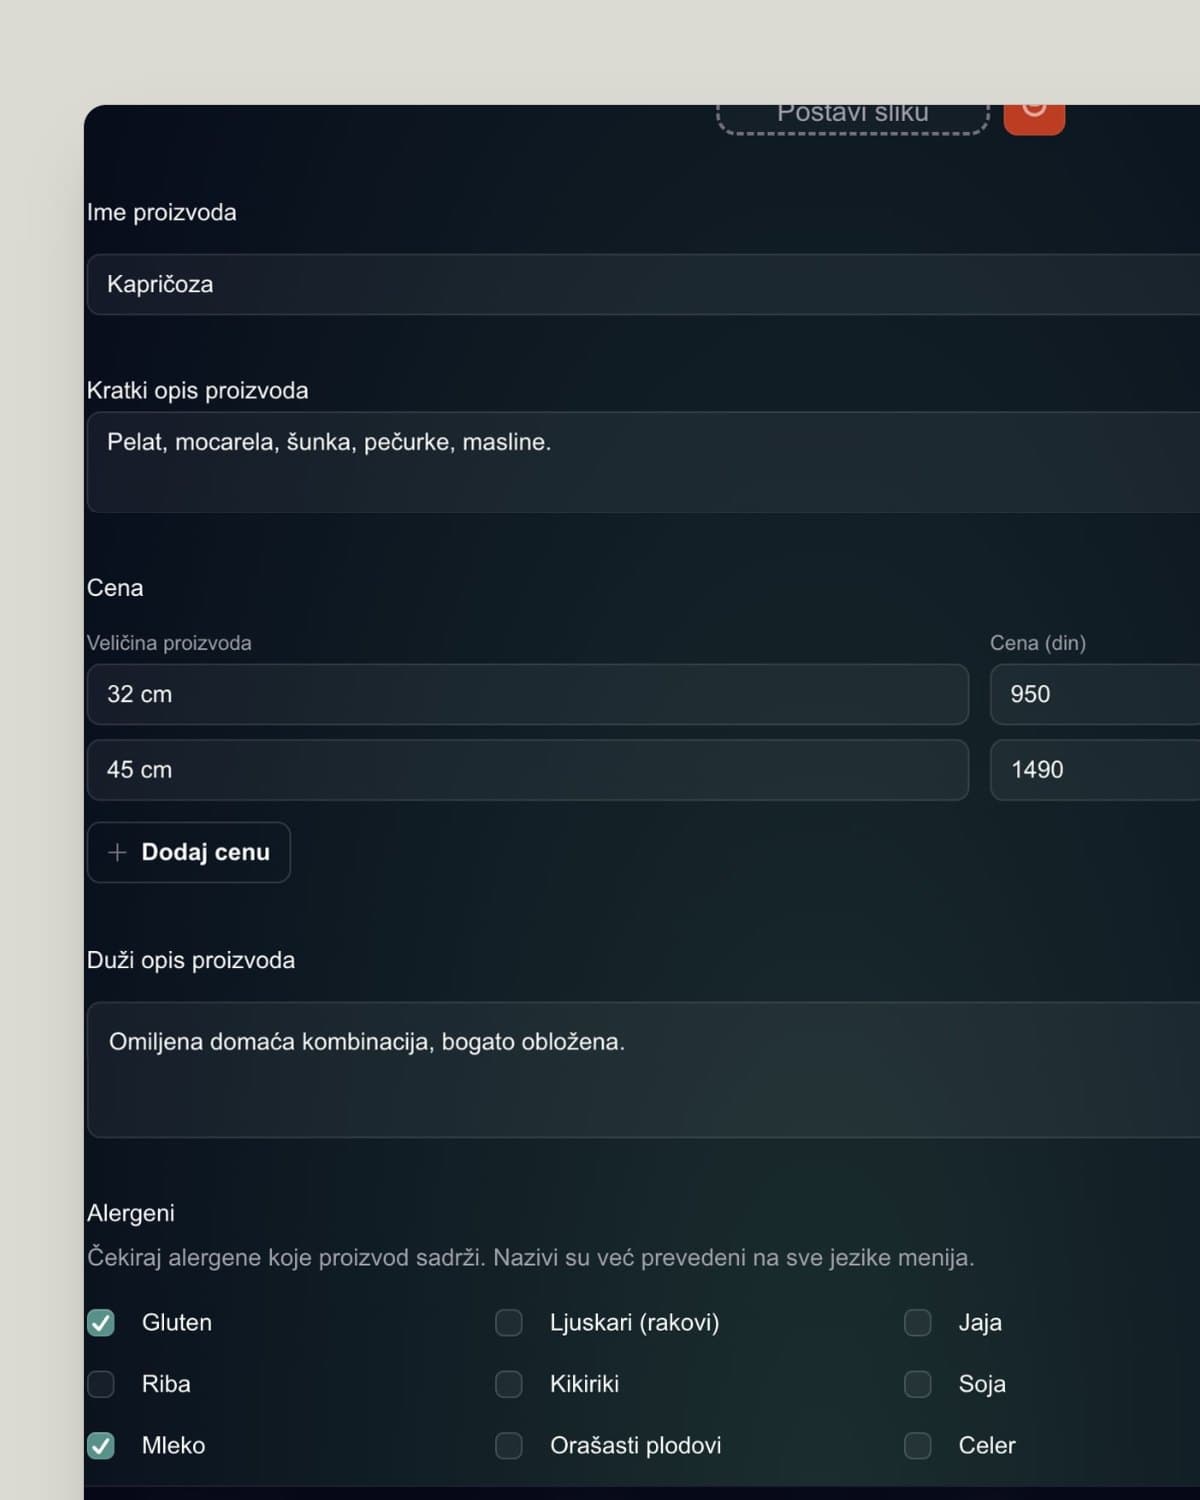Change the 1490 price field
This screenshot has height=1500, width=1200.
point(1095,770)
